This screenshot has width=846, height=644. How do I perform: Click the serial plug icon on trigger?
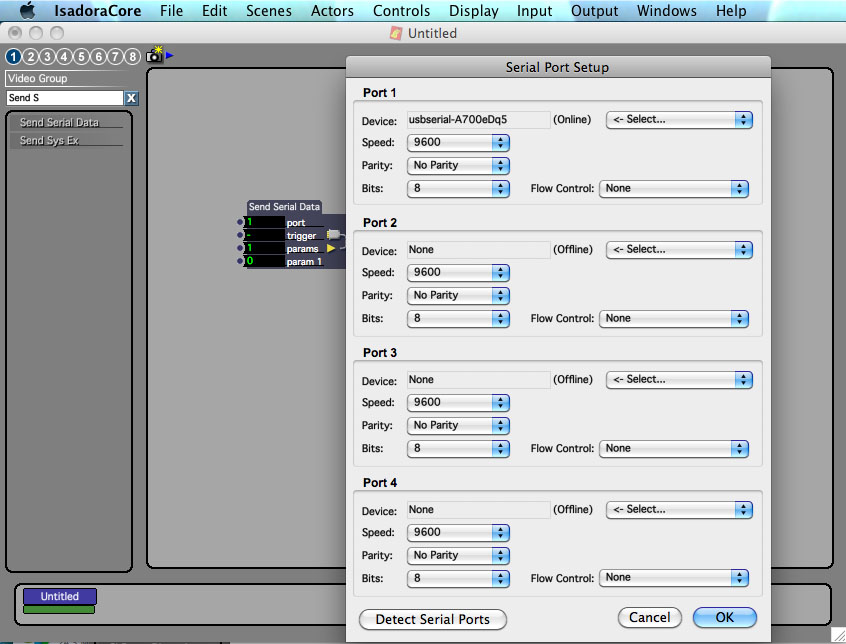[333, 235]
